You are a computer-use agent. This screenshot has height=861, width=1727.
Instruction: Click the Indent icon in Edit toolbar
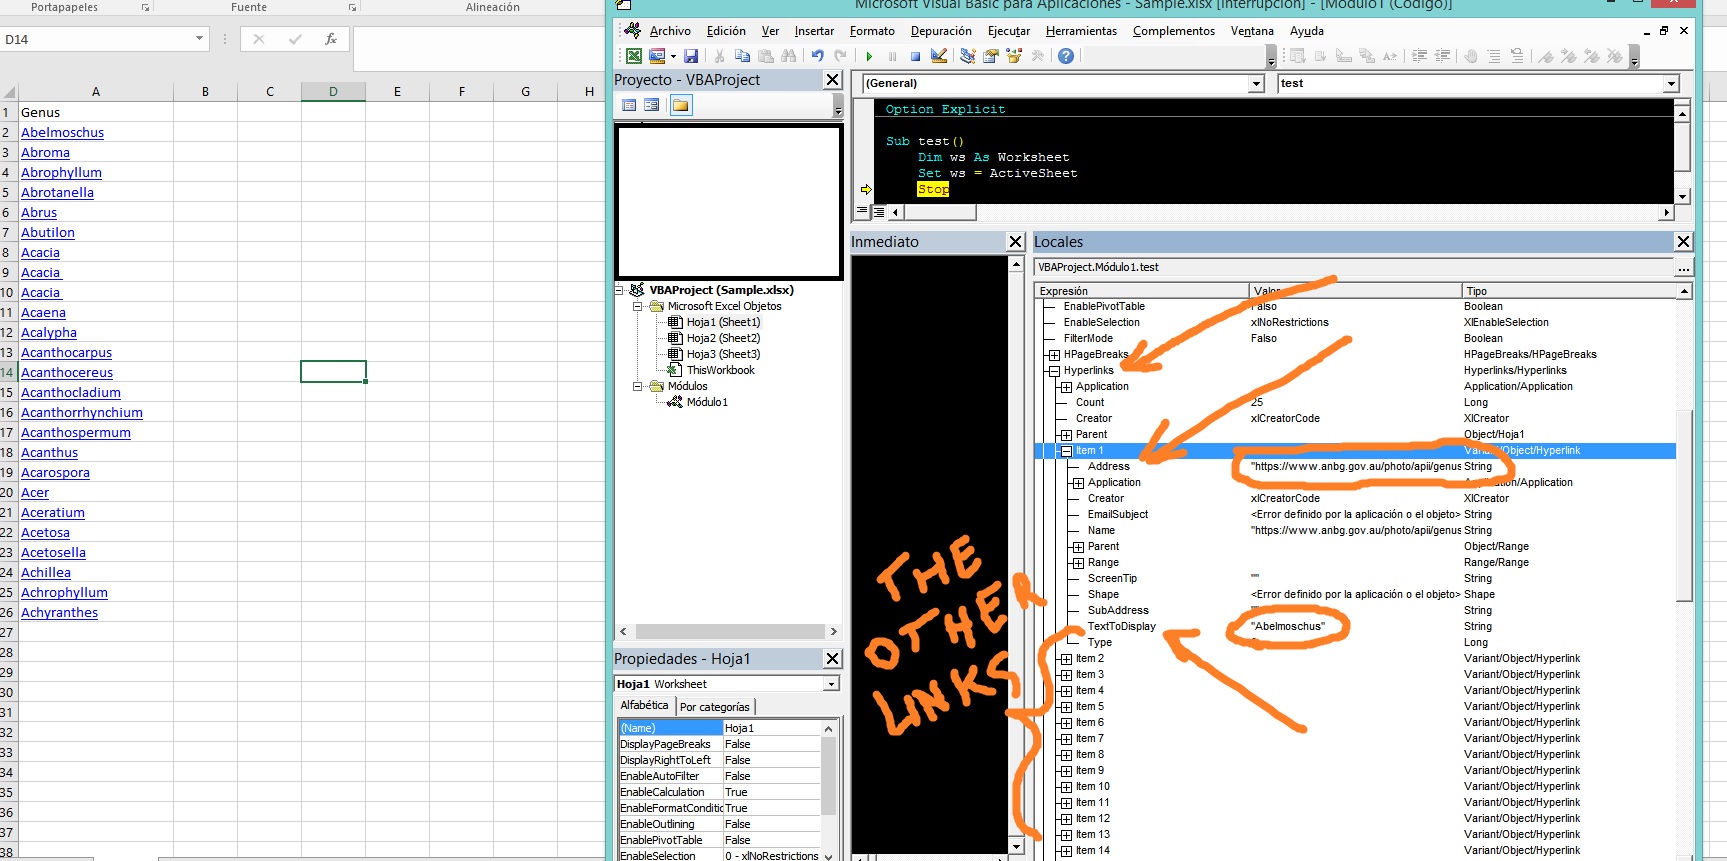[x=1419, y=56]
